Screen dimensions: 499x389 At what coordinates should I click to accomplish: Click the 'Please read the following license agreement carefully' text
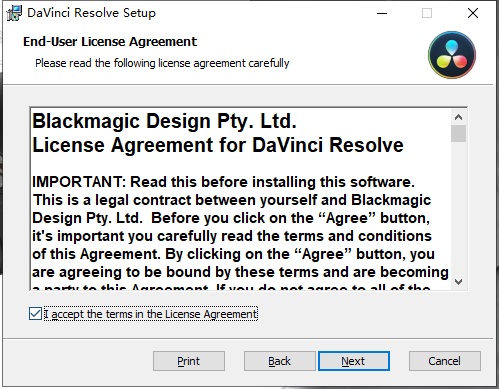pyautogui.click(x=162, y=63)
